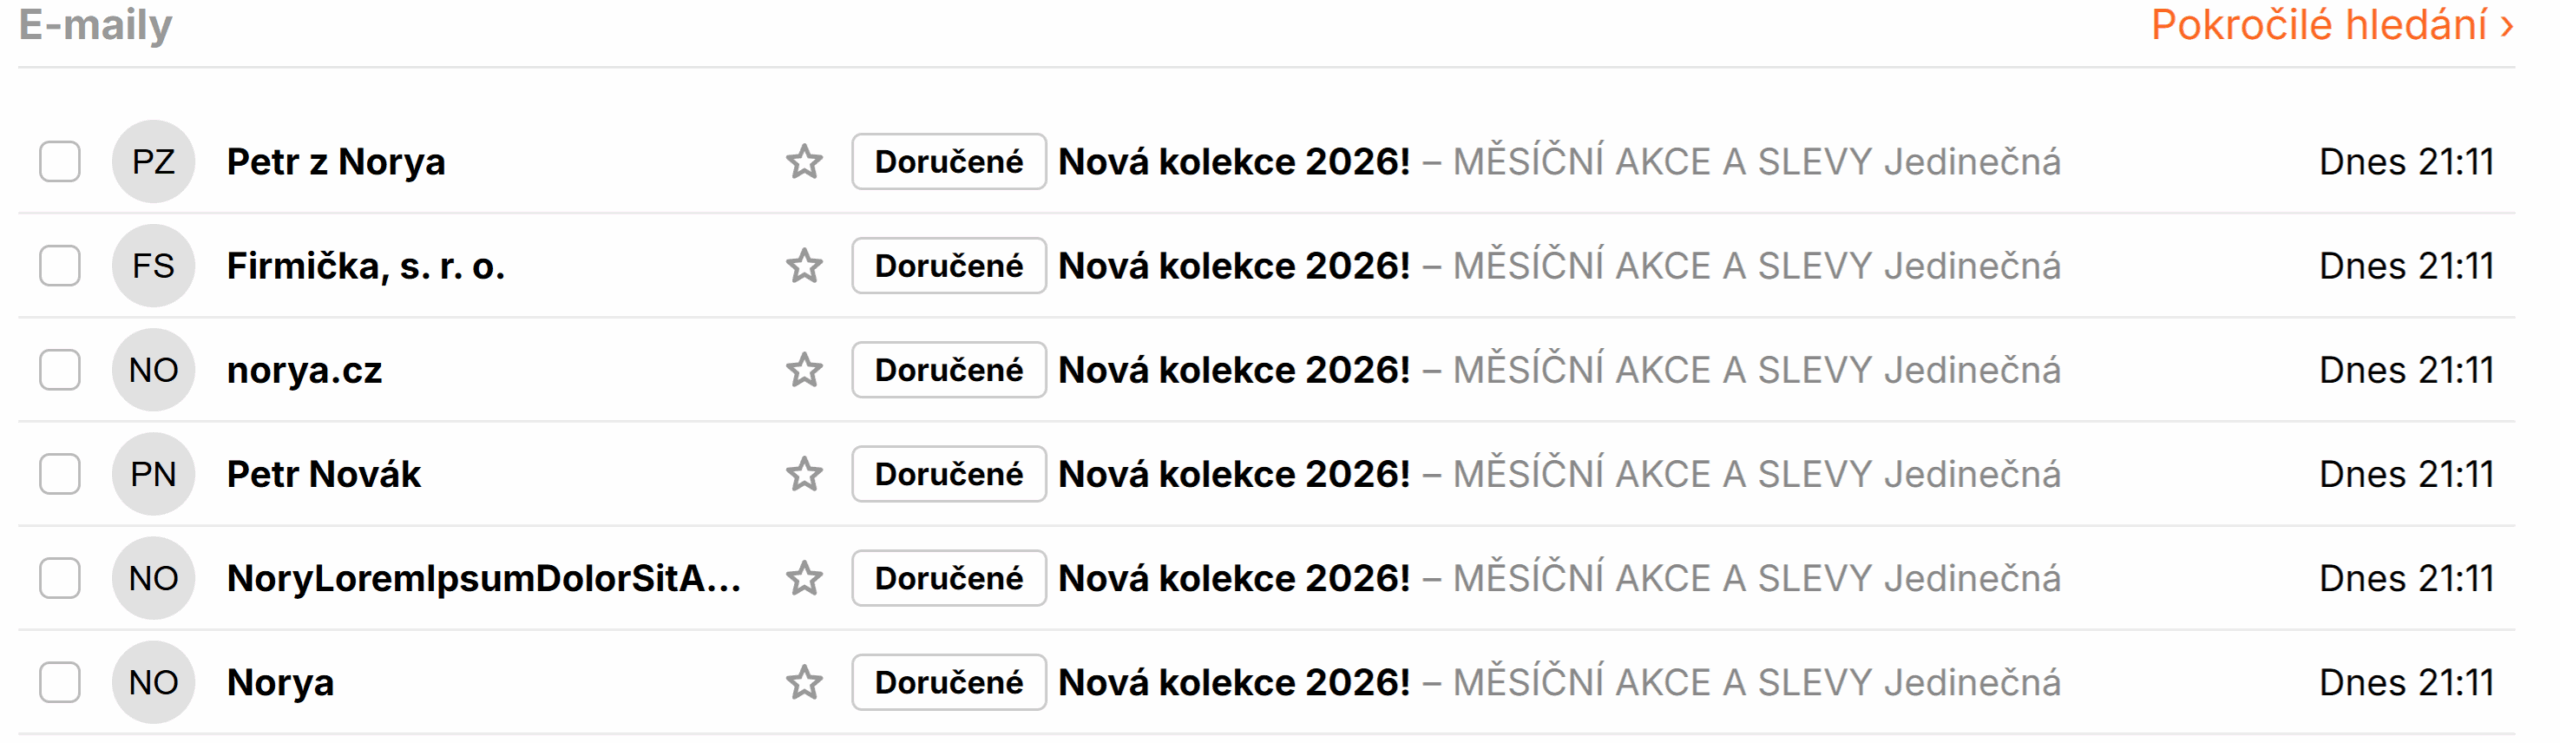Tick the checkbox for Firmička, s. r. o.
This screenshot has height=743, width=2560.
click(x=60, y=266)
